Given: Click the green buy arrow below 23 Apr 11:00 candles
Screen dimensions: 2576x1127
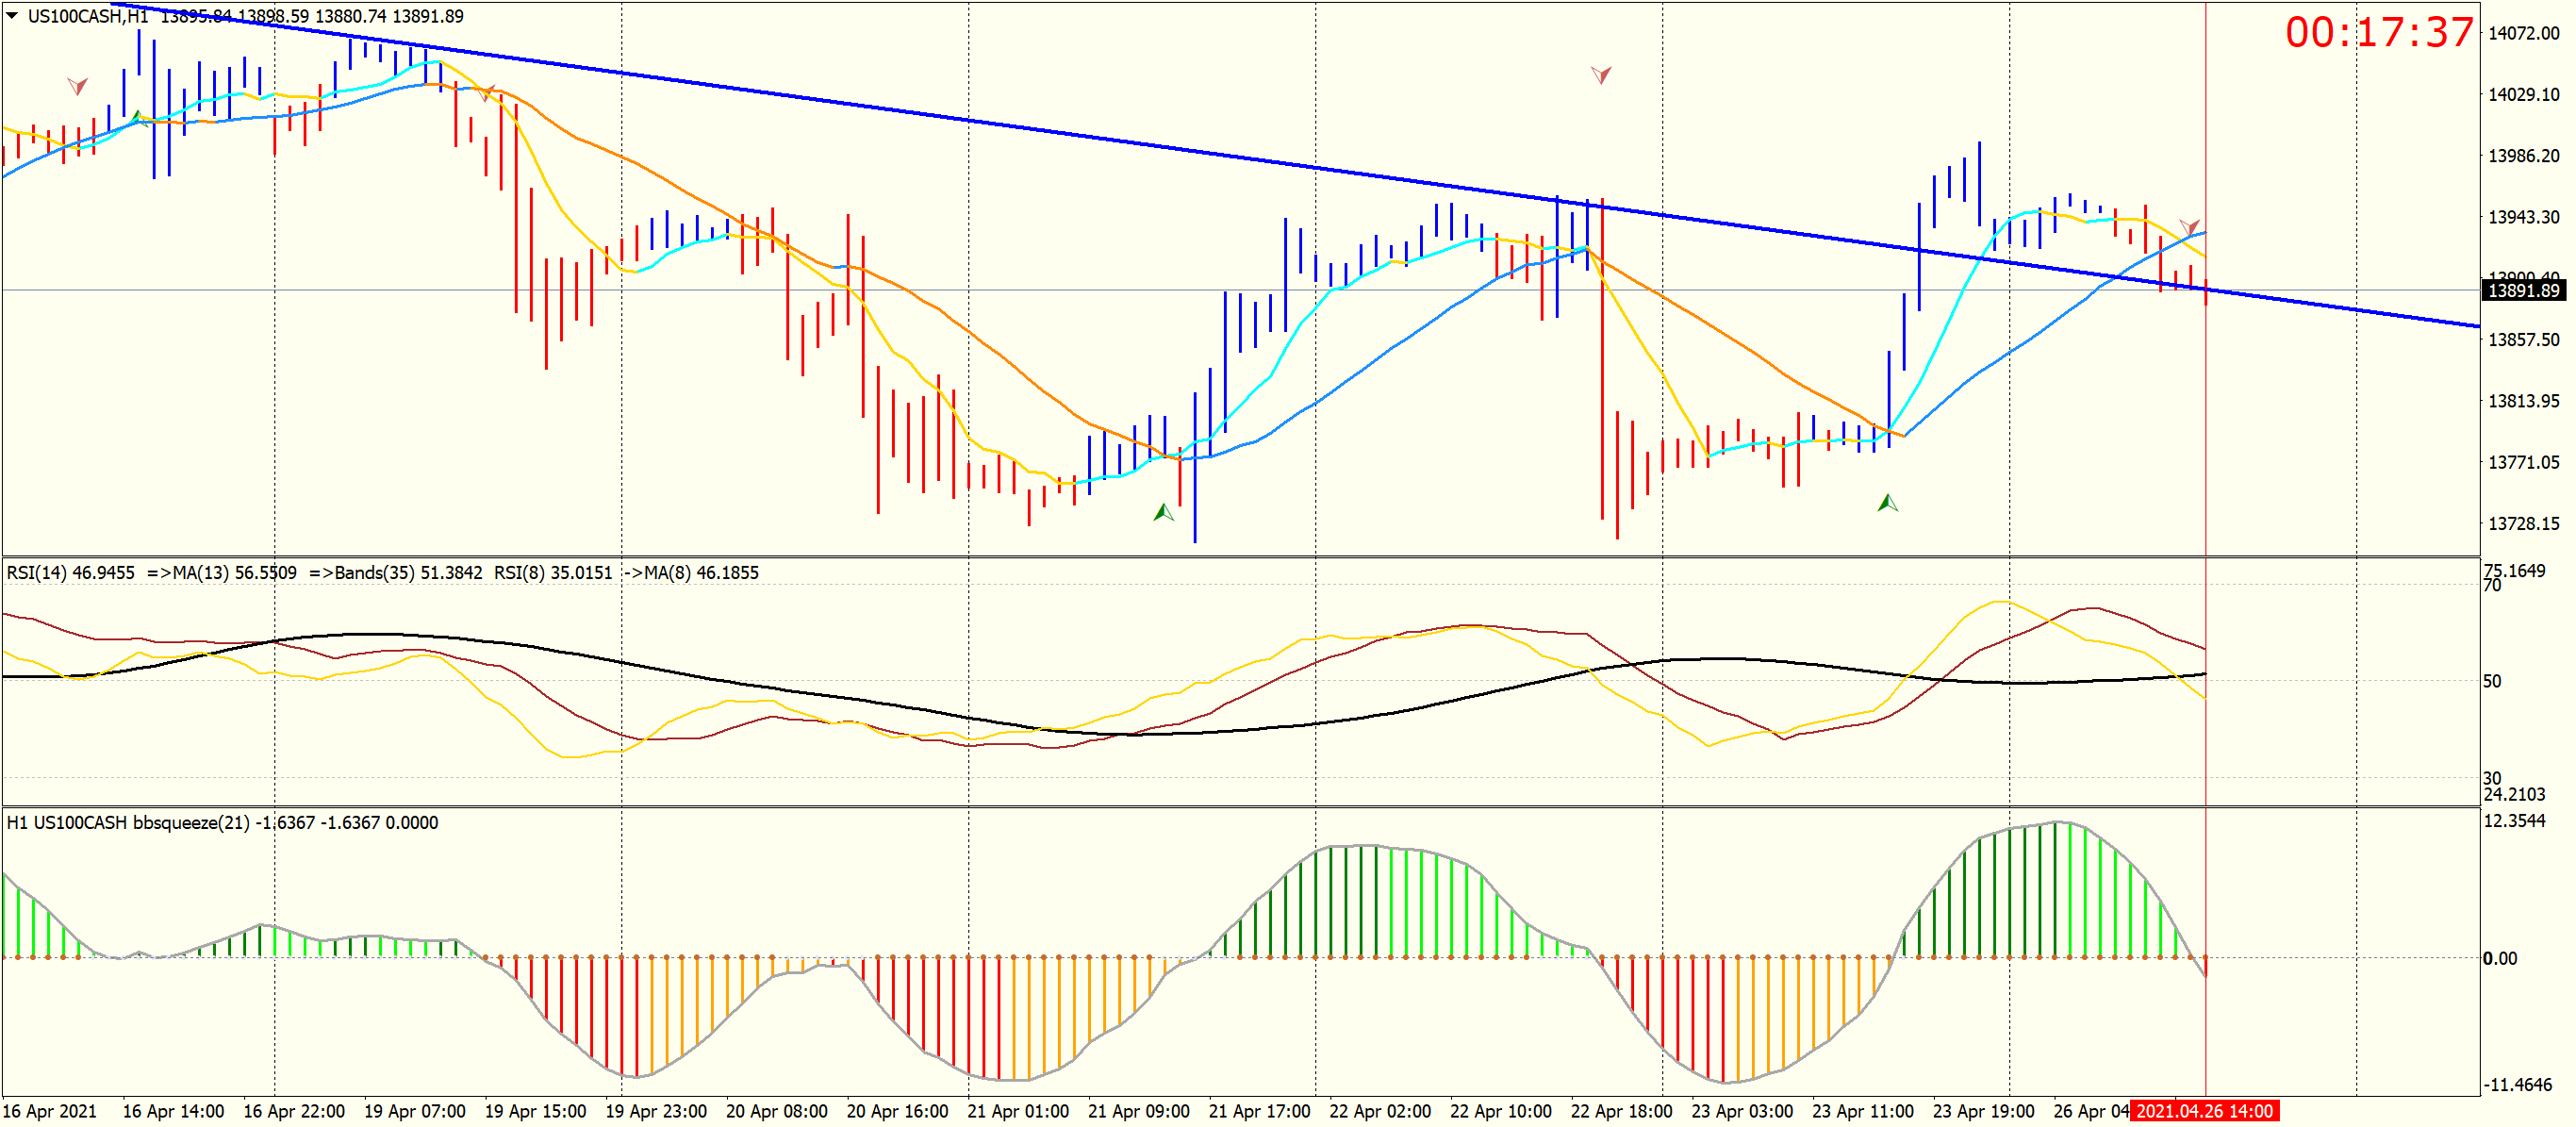Looking at the screenshot, I should point(1887,502).
